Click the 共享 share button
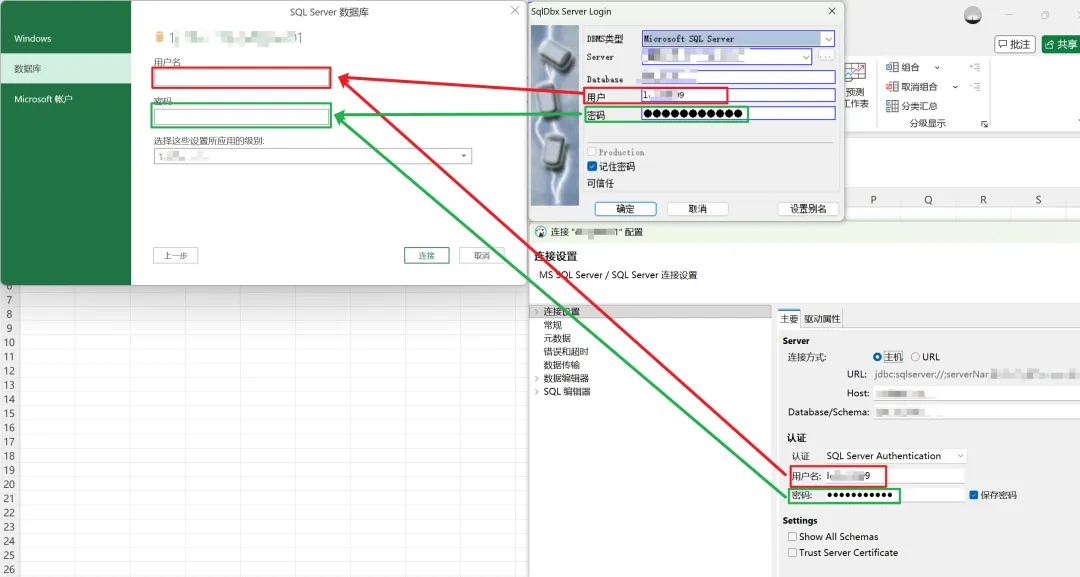 [1061, 44]
